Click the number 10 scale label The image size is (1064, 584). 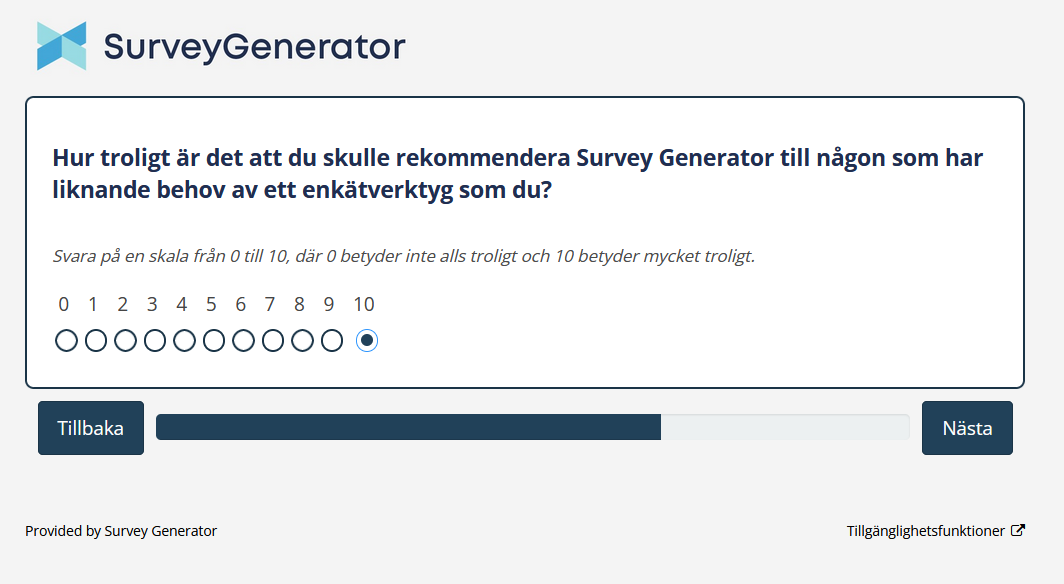[x=364, y=304]
